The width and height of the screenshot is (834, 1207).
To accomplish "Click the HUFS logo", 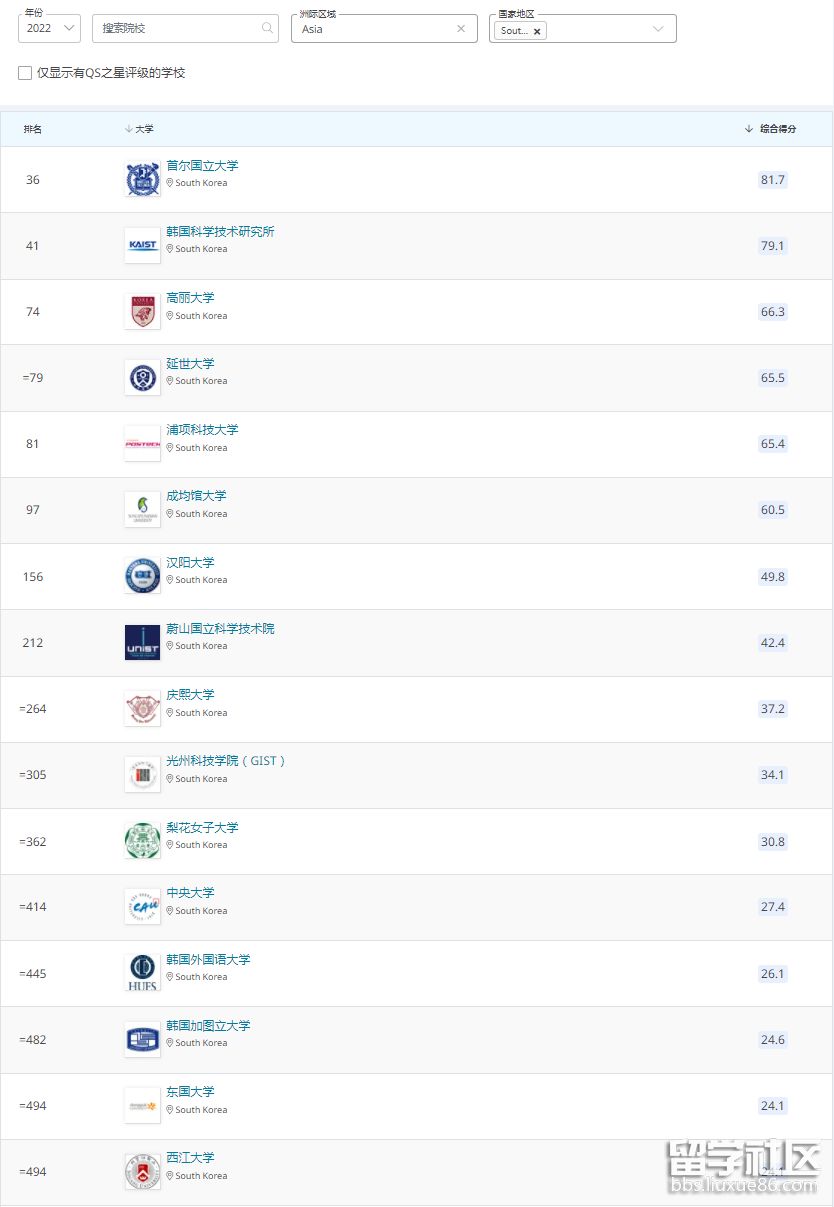I will (x=142, y=973).
